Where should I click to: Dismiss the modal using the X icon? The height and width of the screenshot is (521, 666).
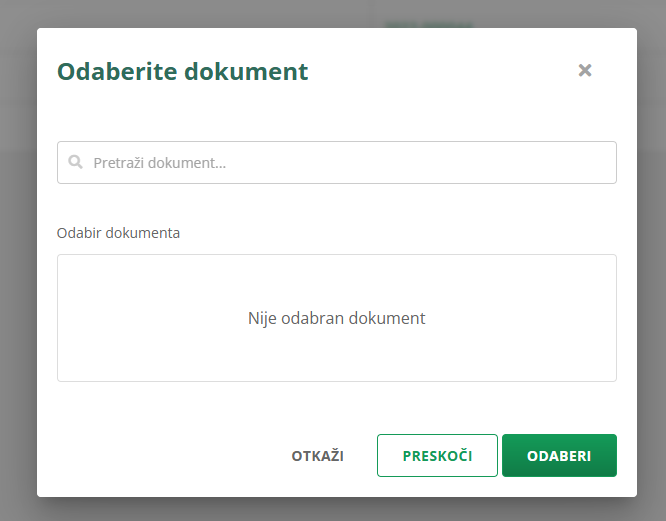coord(585,70)
